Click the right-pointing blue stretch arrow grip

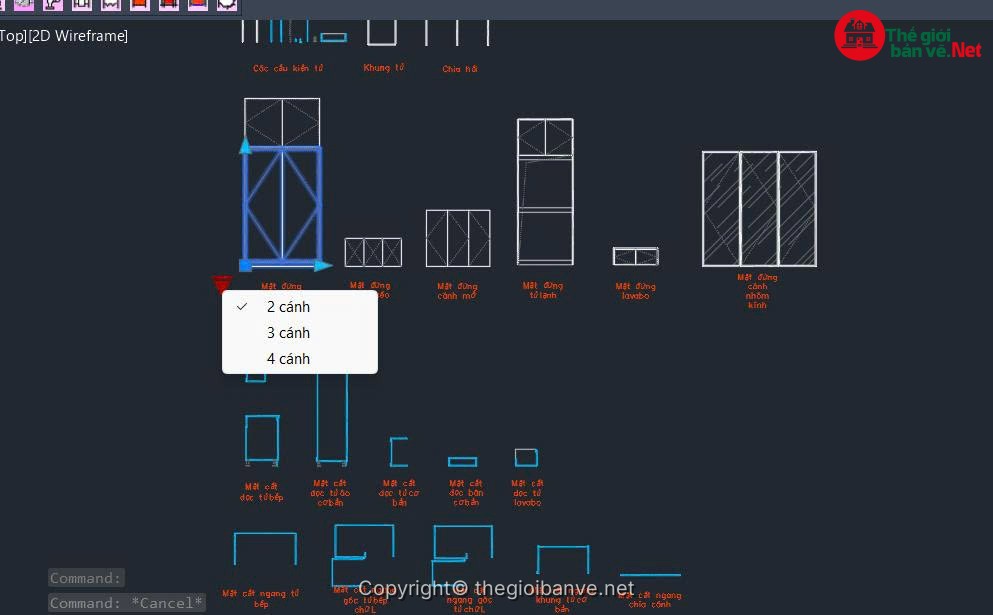click(323, 266)
